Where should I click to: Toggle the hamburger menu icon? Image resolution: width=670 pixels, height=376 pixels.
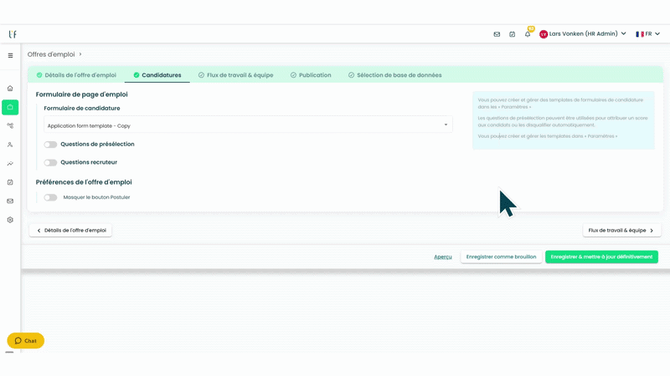point(10,56)
